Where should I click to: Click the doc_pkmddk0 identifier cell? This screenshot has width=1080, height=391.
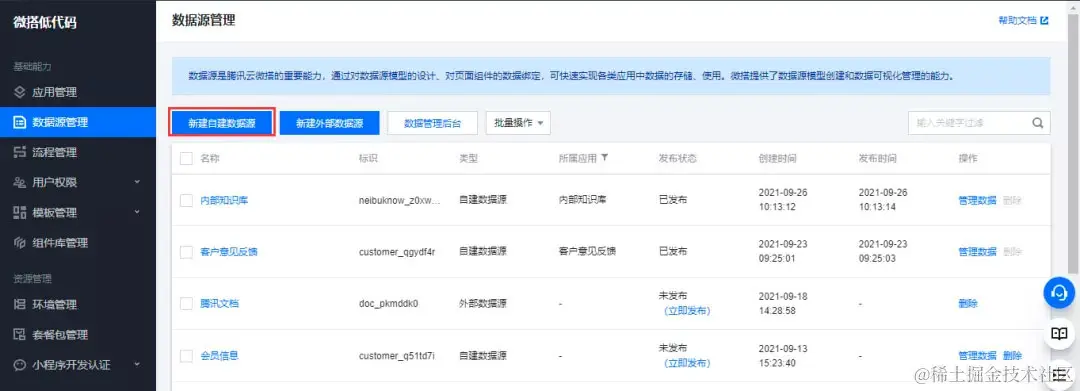coord(388,304)
